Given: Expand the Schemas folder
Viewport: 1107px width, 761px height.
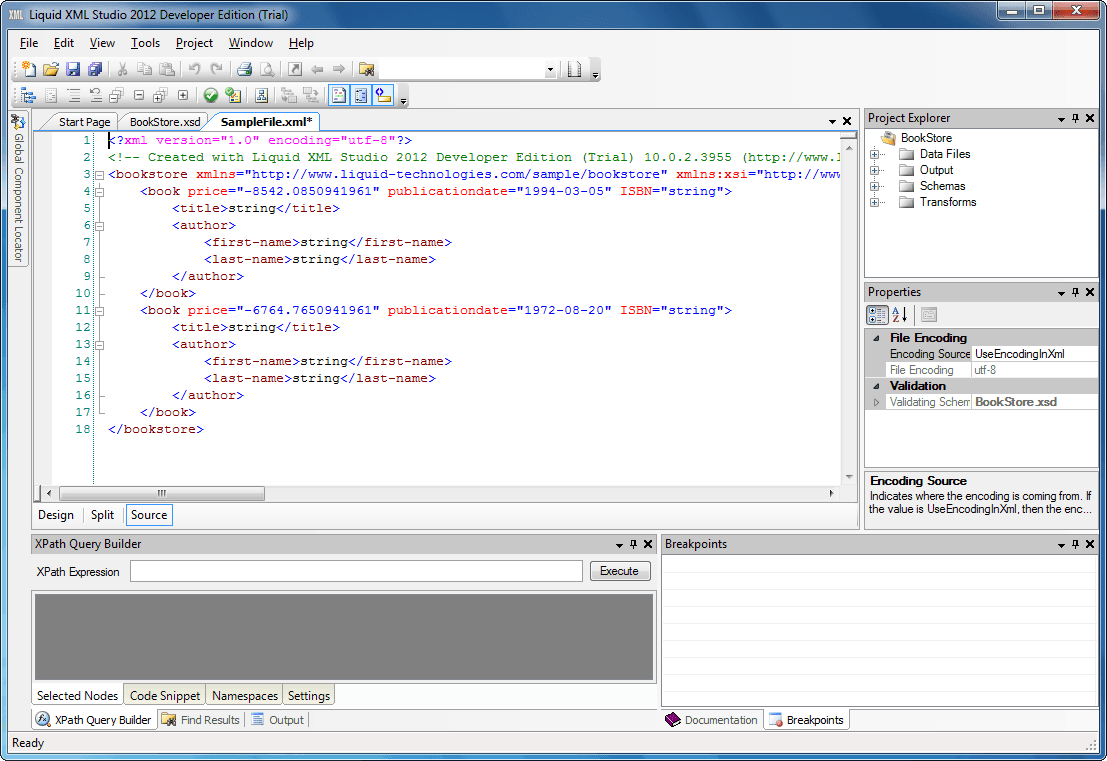Looking at the screenshot, I should (x=874, y=186).
